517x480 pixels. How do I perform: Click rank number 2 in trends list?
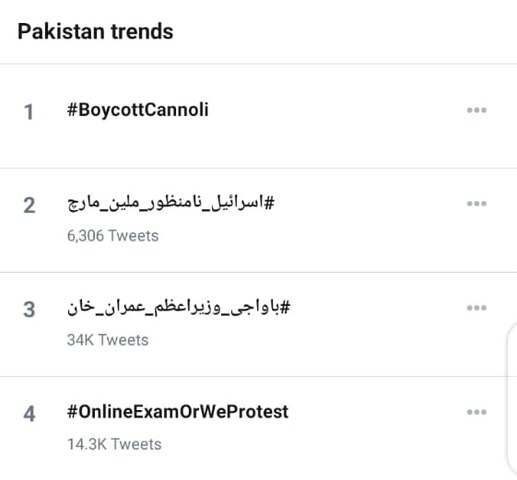(29, 205)
